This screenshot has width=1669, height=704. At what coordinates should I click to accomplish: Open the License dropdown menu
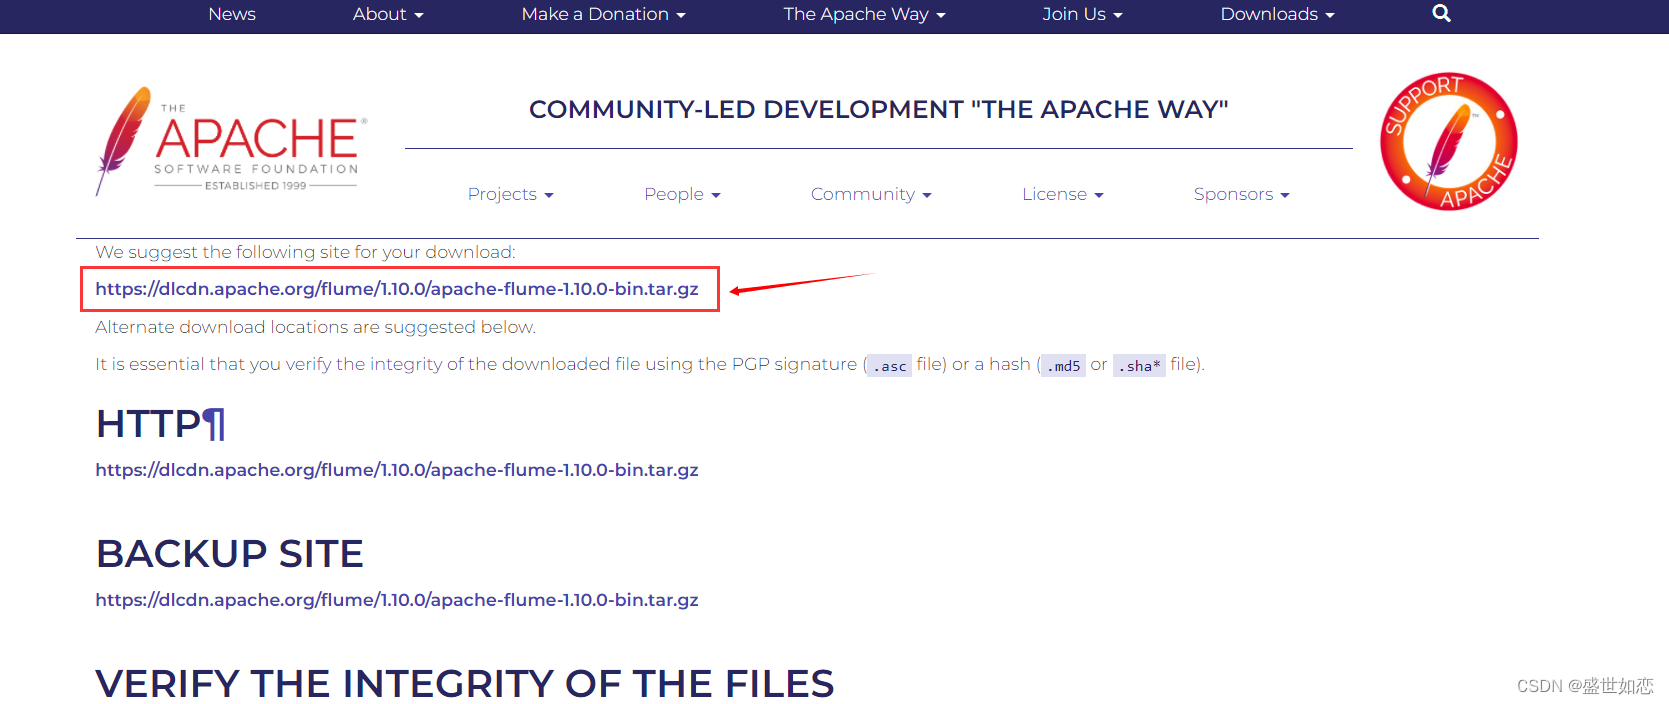point(1062,194)
